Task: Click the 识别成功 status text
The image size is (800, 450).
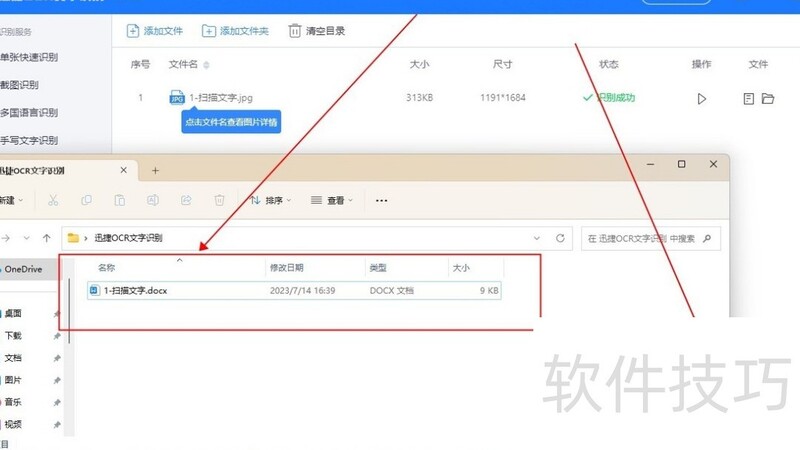Action: pyautogui.click(x=616, y=97)
